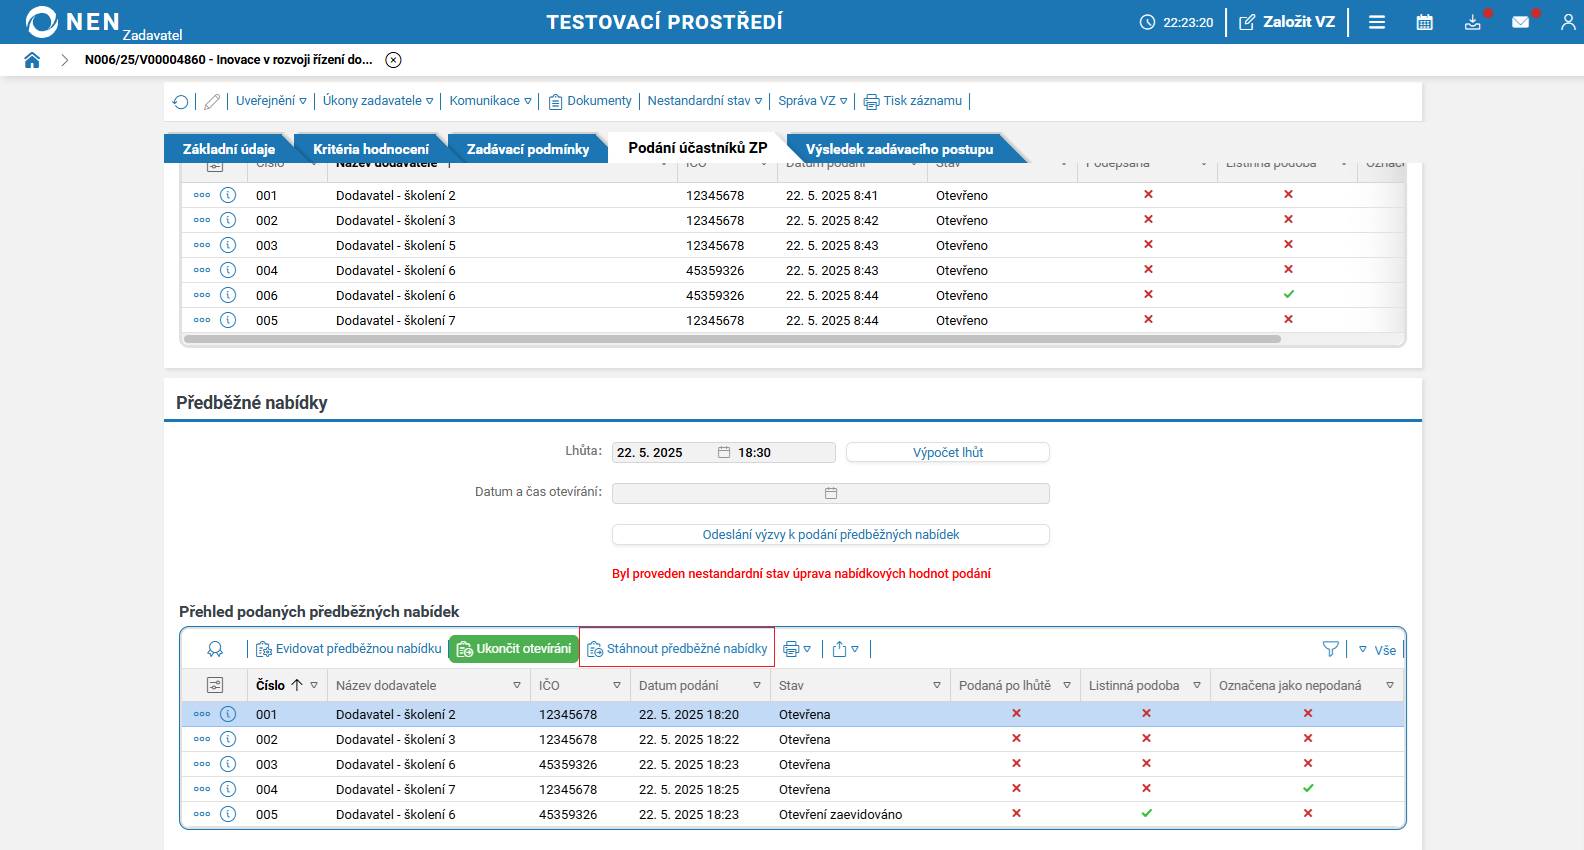Open the Stav column filter arrow
This screenshot has width=1584, height=850.
pos(937,685)
